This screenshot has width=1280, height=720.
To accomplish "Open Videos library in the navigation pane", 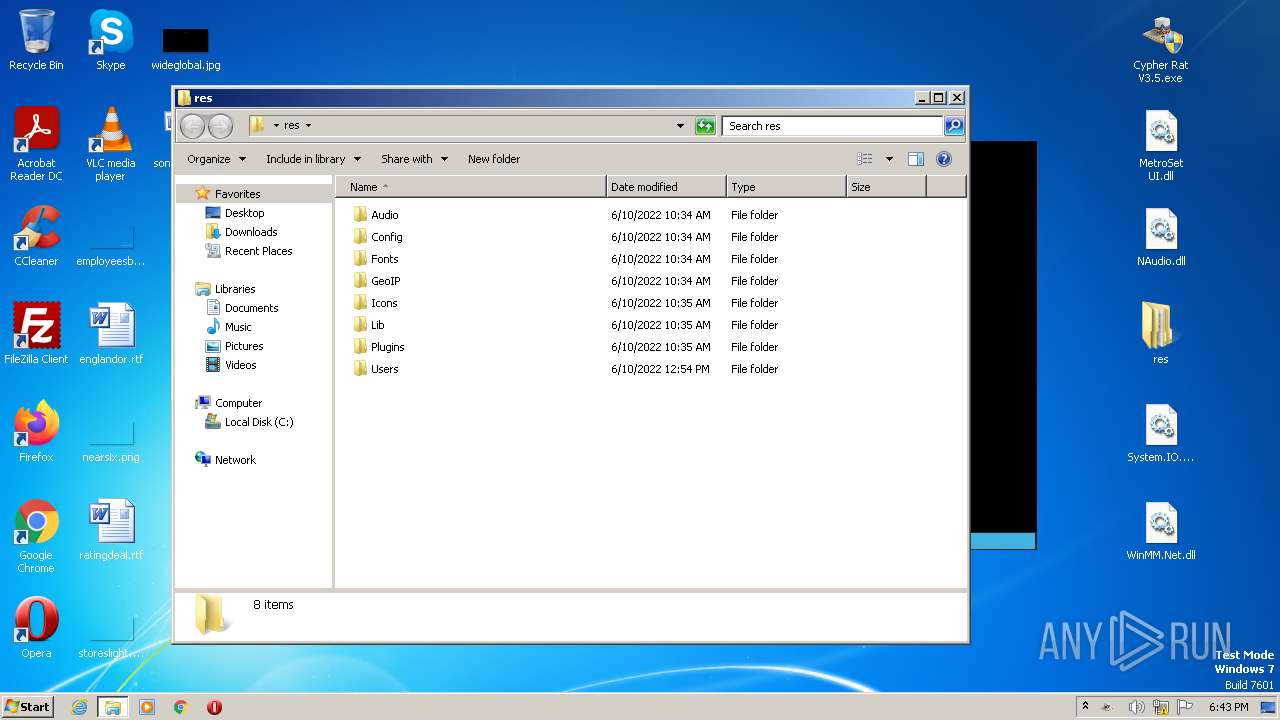I will [240, 365].
